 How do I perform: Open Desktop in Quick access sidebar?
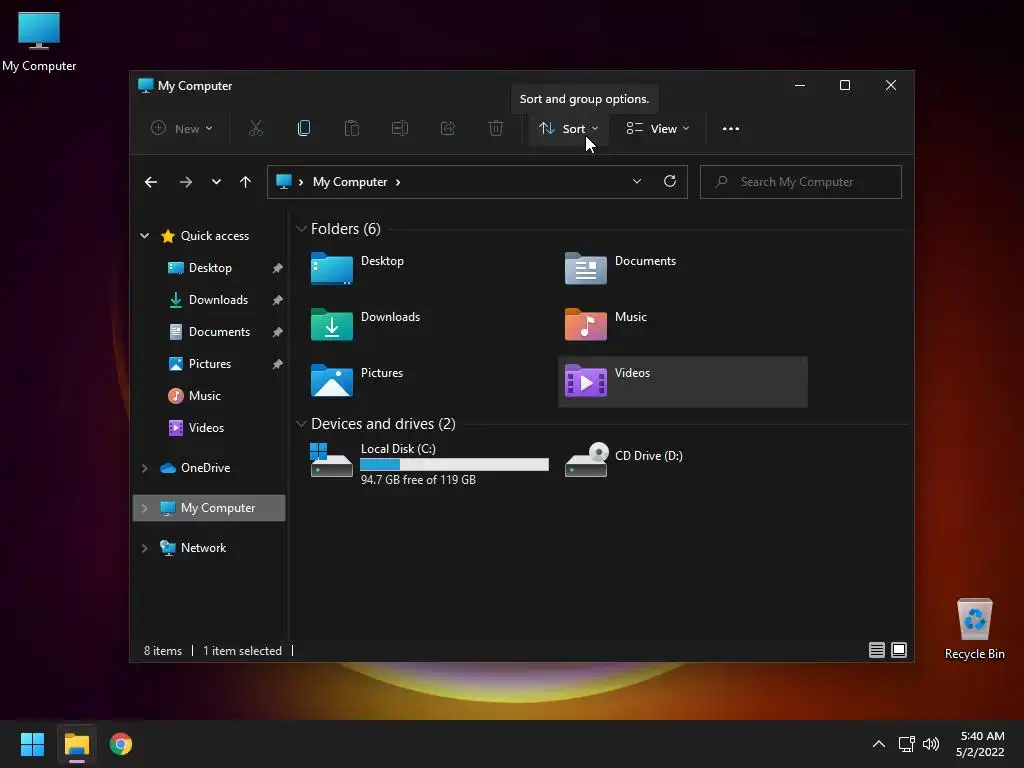[x=210, y=268]
